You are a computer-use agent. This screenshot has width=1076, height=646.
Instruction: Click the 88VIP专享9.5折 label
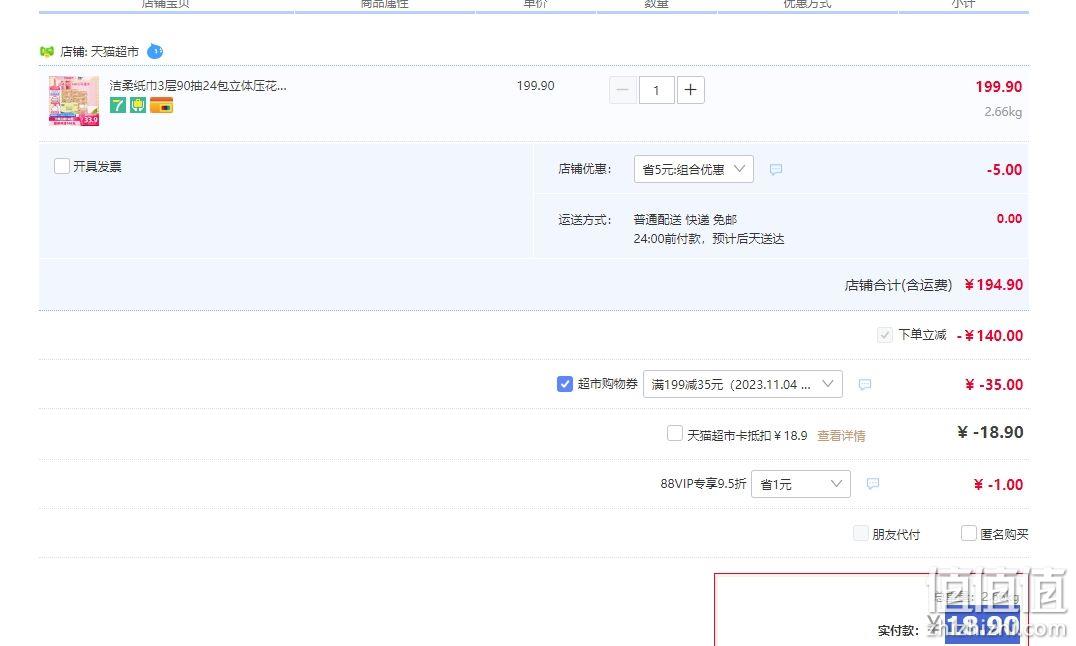(x=703, y=484)
